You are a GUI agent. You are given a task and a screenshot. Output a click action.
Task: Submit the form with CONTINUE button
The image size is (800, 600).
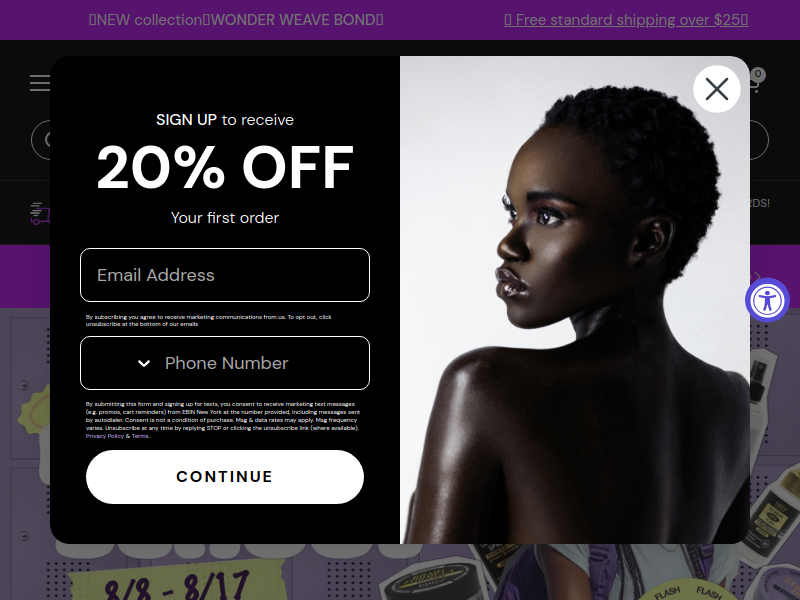225,477
